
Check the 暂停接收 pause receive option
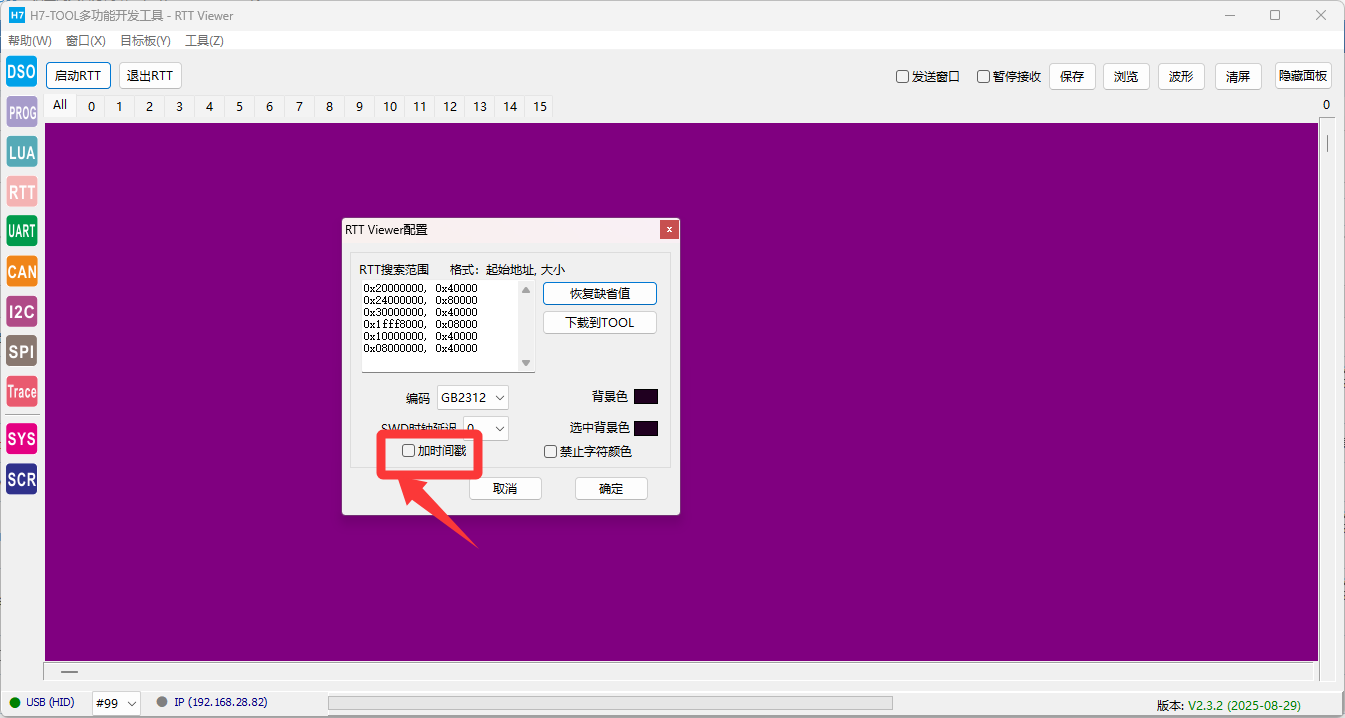click(x=983, y=77)
